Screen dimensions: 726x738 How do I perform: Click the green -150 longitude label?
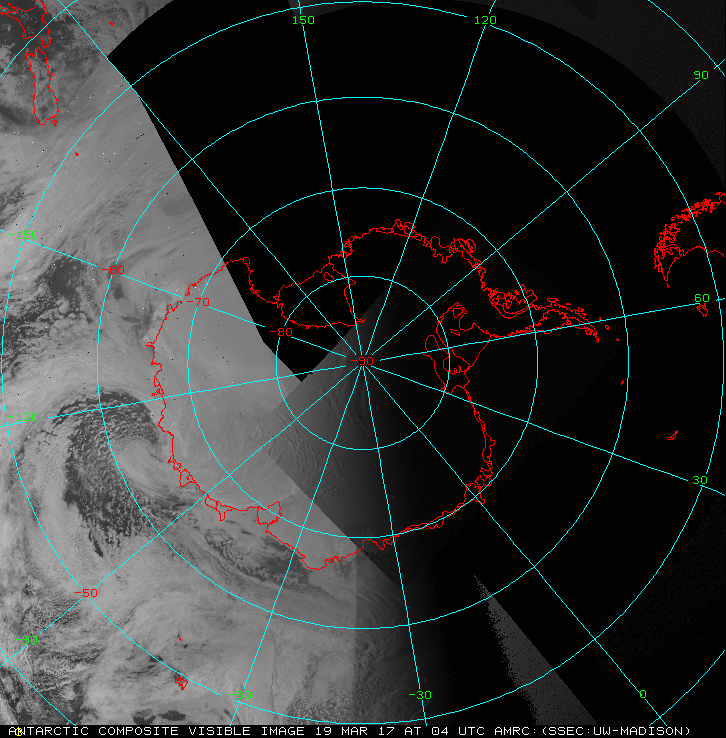coord(24,235)
